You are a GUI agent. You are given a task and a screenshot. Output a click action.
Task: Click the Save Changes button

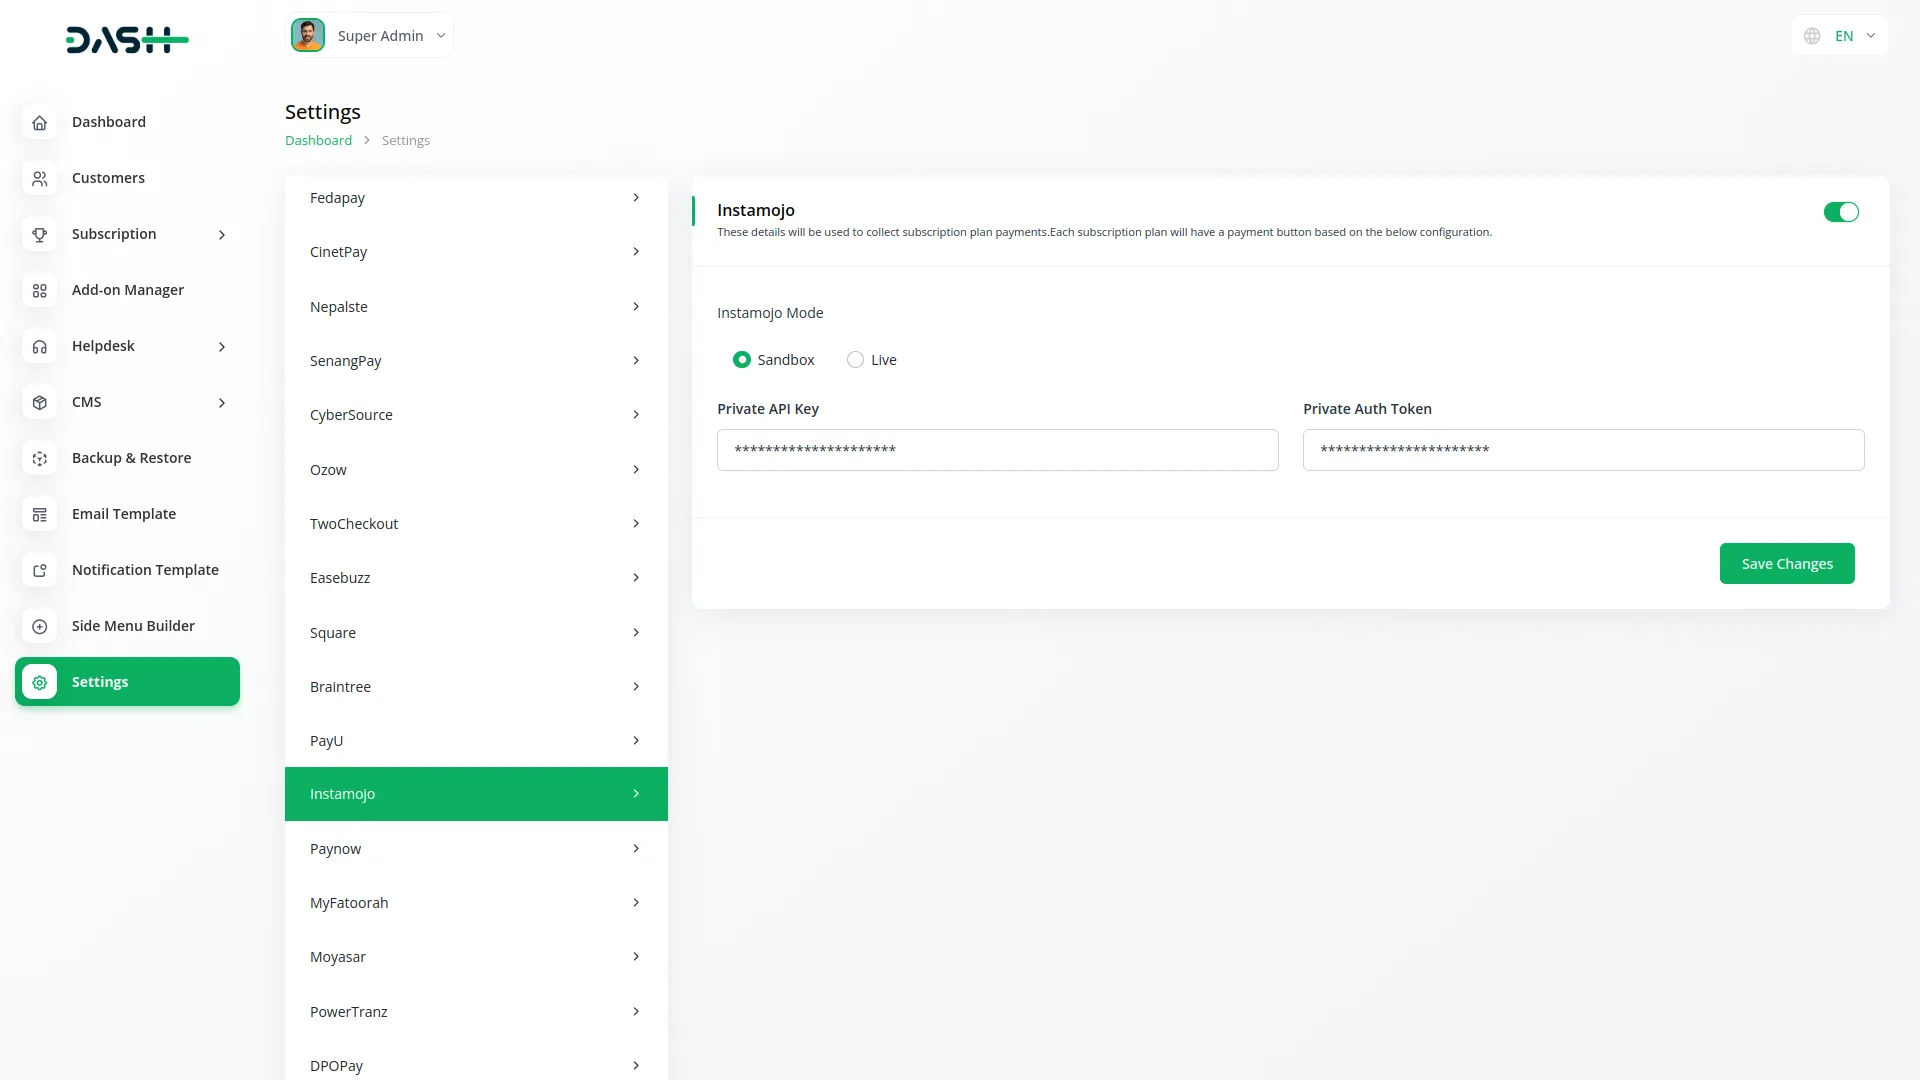tap(1787, 563)
